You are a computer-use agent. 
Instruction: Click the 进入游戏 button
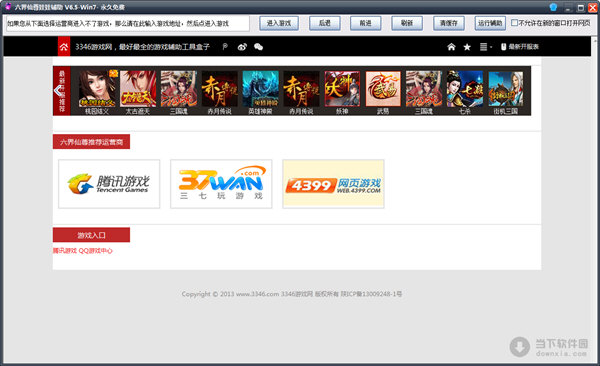tap(279, 23)
